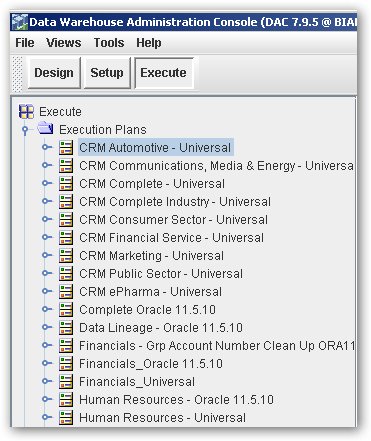
Task: Expand CRM Consumer Sector - Universal plan
Action: (47, 219)
